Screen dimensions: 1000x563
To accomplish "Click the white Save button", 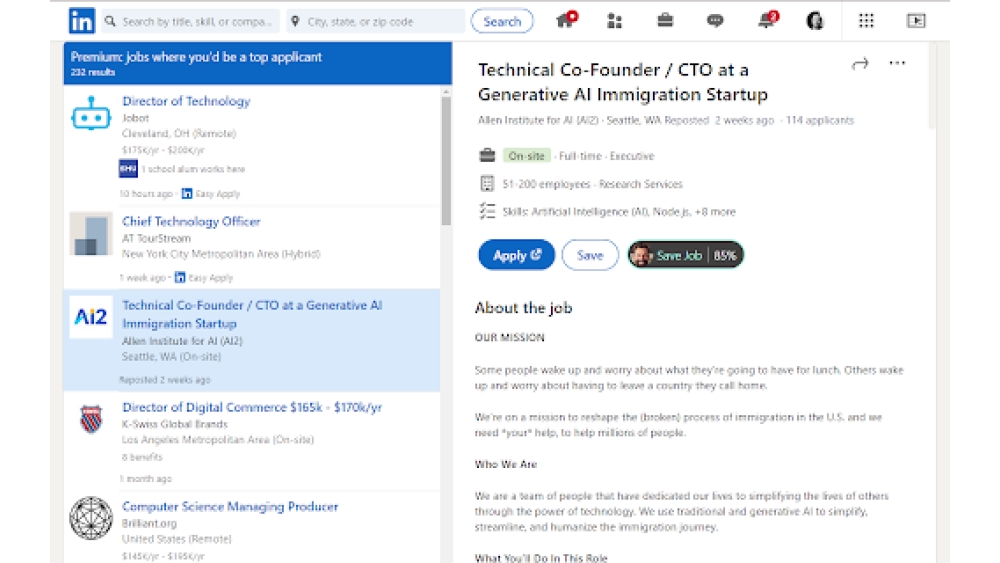I will pyautogui.click(x=590, y=255).
